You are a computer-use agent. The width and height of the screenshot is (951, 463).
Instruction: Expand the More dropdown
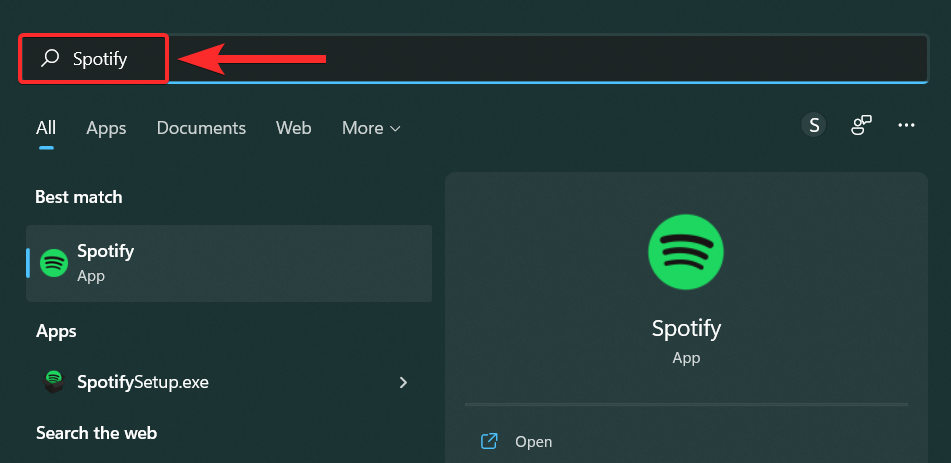[371, 128]
